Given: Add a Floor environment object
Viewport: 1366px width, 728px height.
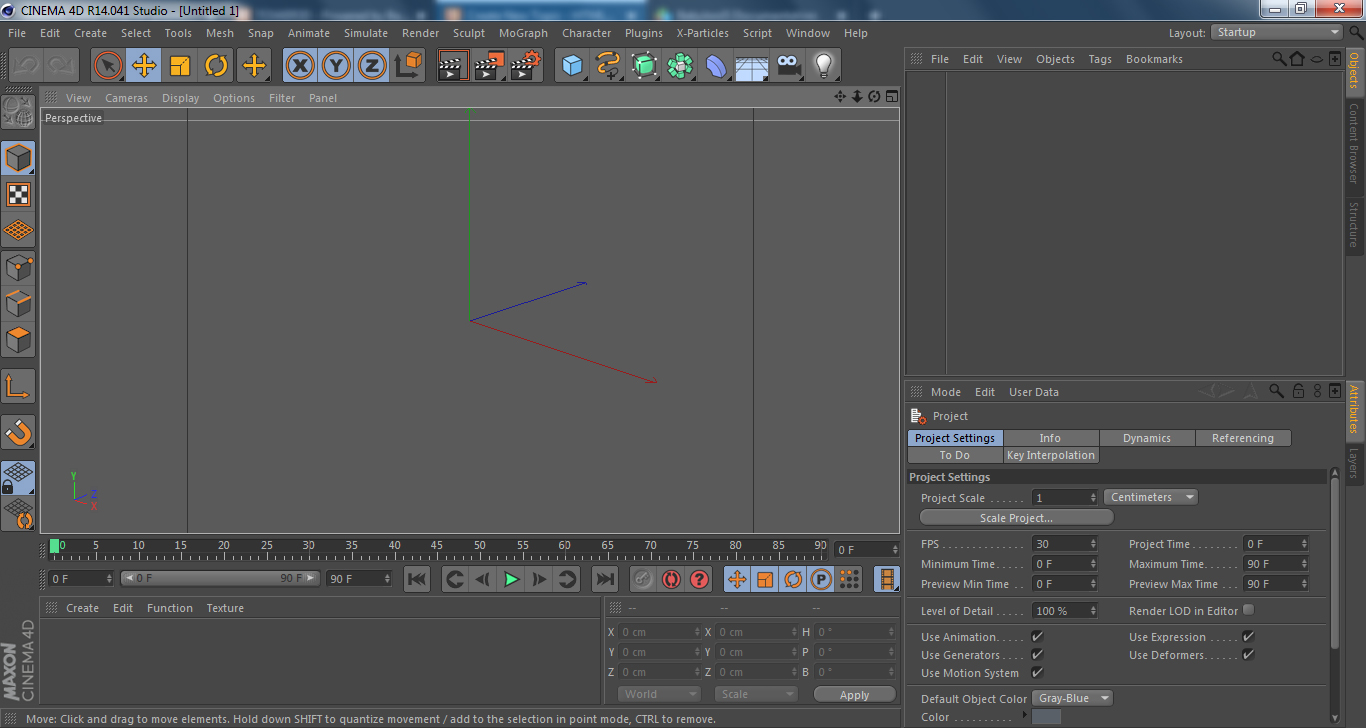Looking at the screenshot, I should tap(752, 66).
